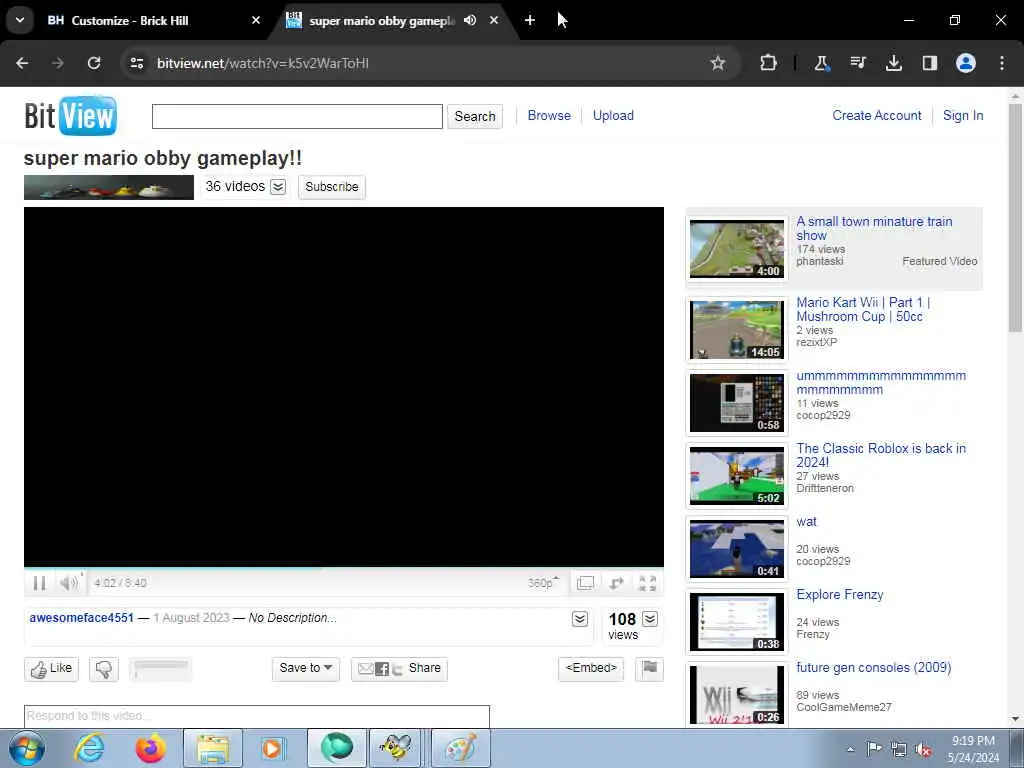Open Explore Frenzy video link
Screen dimensions: 1024x768
(840, 595)
